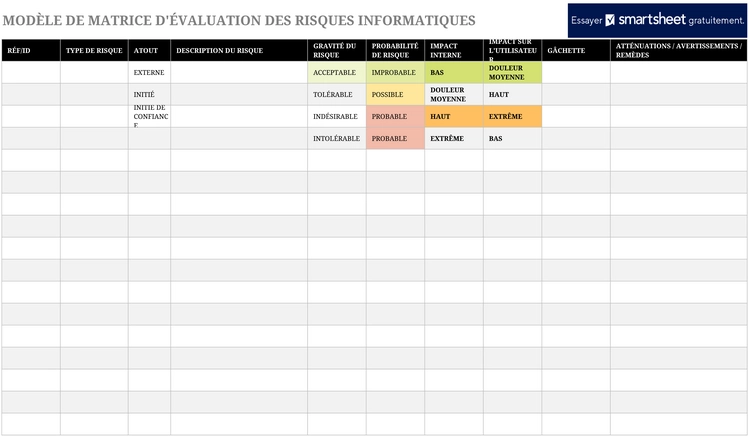Select the IMPROBABLE probability cell
The width and height of the screenshot is (749, 437).
click(395, 73)
